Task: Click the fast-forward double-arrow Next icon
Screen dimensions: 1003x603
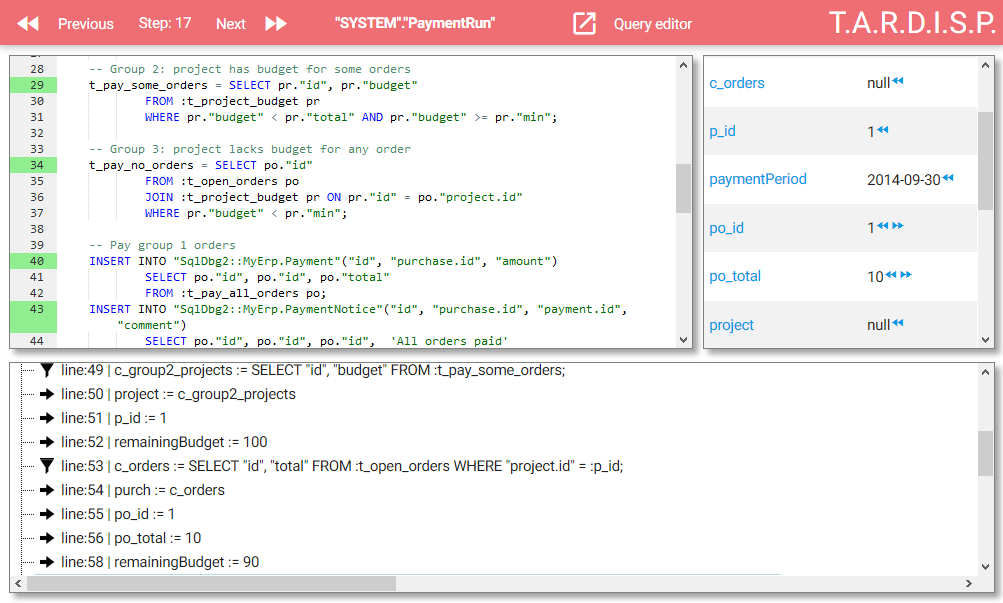Action: pyautogui.click(x=276, y=24)
